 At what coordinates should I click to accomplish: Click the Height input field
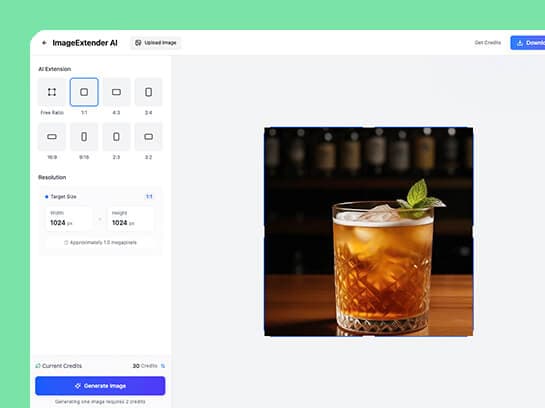pyautogui.click(x=131, y=219)
